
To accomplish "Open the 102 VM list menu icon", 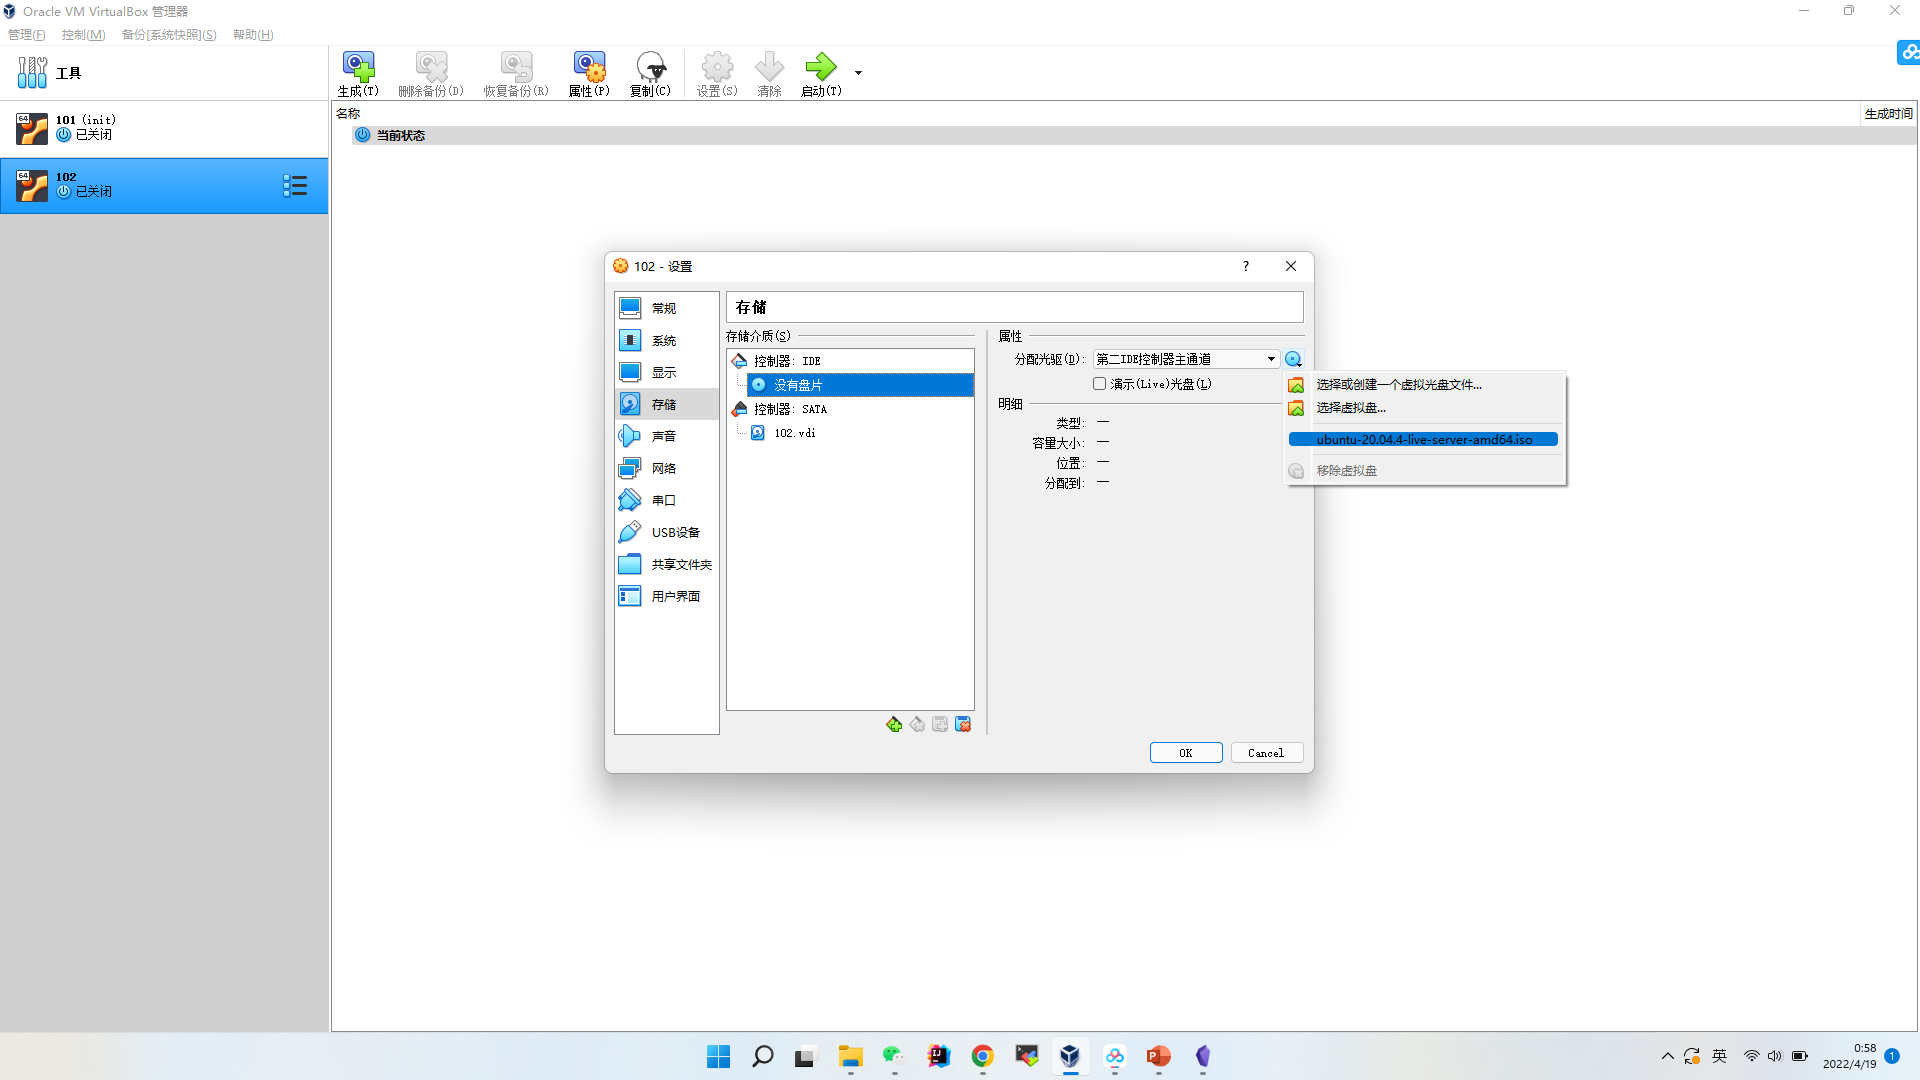I will pos(295,186).
